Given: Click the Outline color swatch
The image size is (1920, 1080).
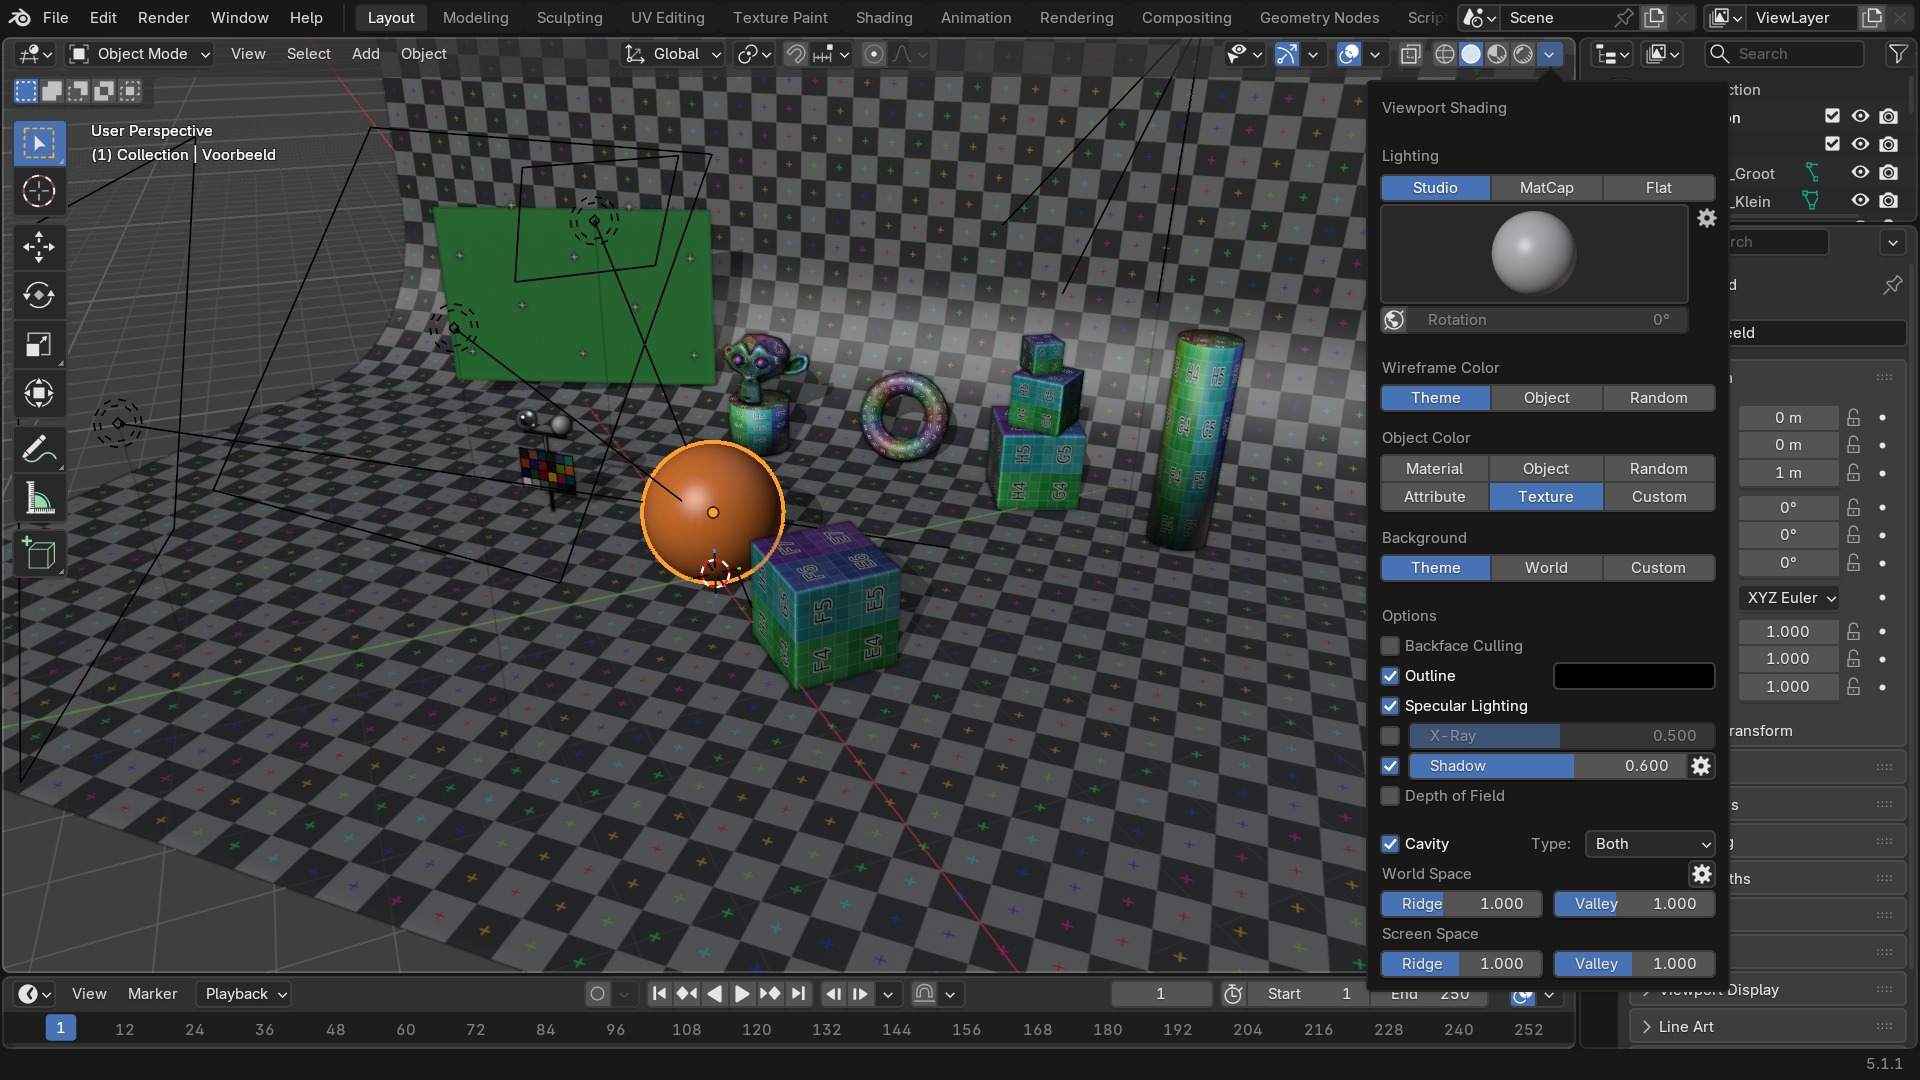Looking at the screenshot, I should (1634, 676).
